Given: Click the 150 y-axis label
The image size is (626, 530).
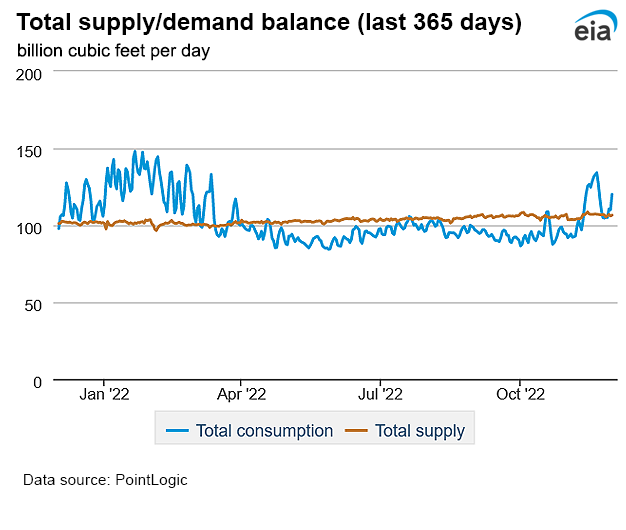Looking at the screenshot, I should click(29, 152).
